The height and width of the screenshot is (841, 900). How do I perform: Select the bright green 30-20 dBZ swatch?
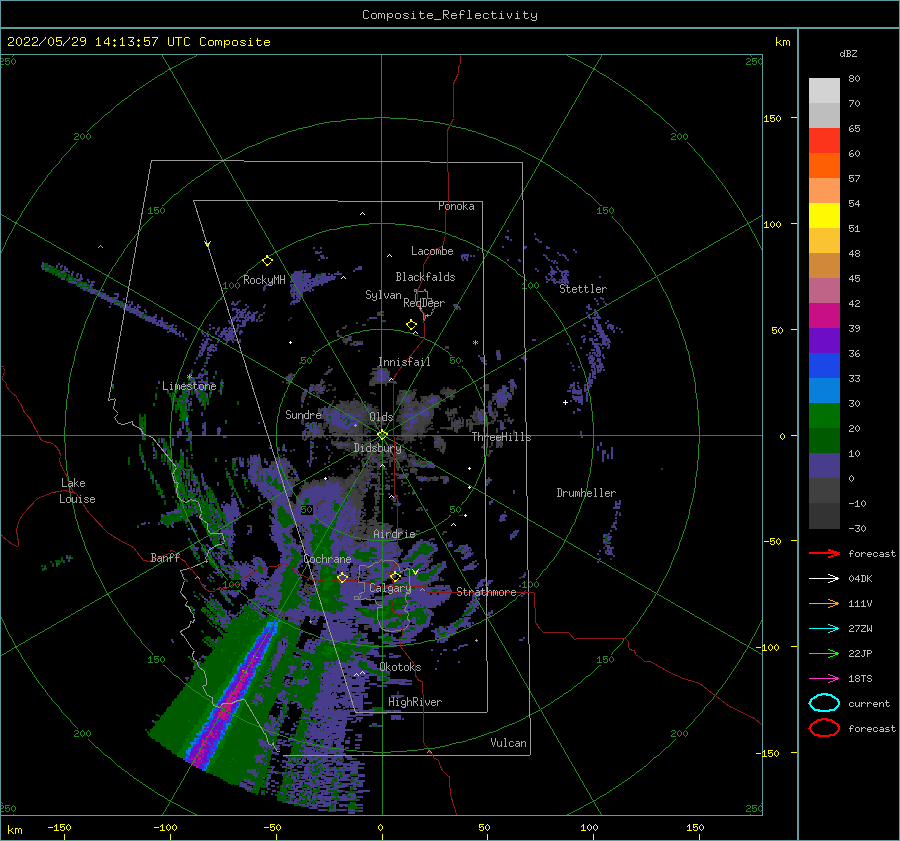[x=824, y=416]
